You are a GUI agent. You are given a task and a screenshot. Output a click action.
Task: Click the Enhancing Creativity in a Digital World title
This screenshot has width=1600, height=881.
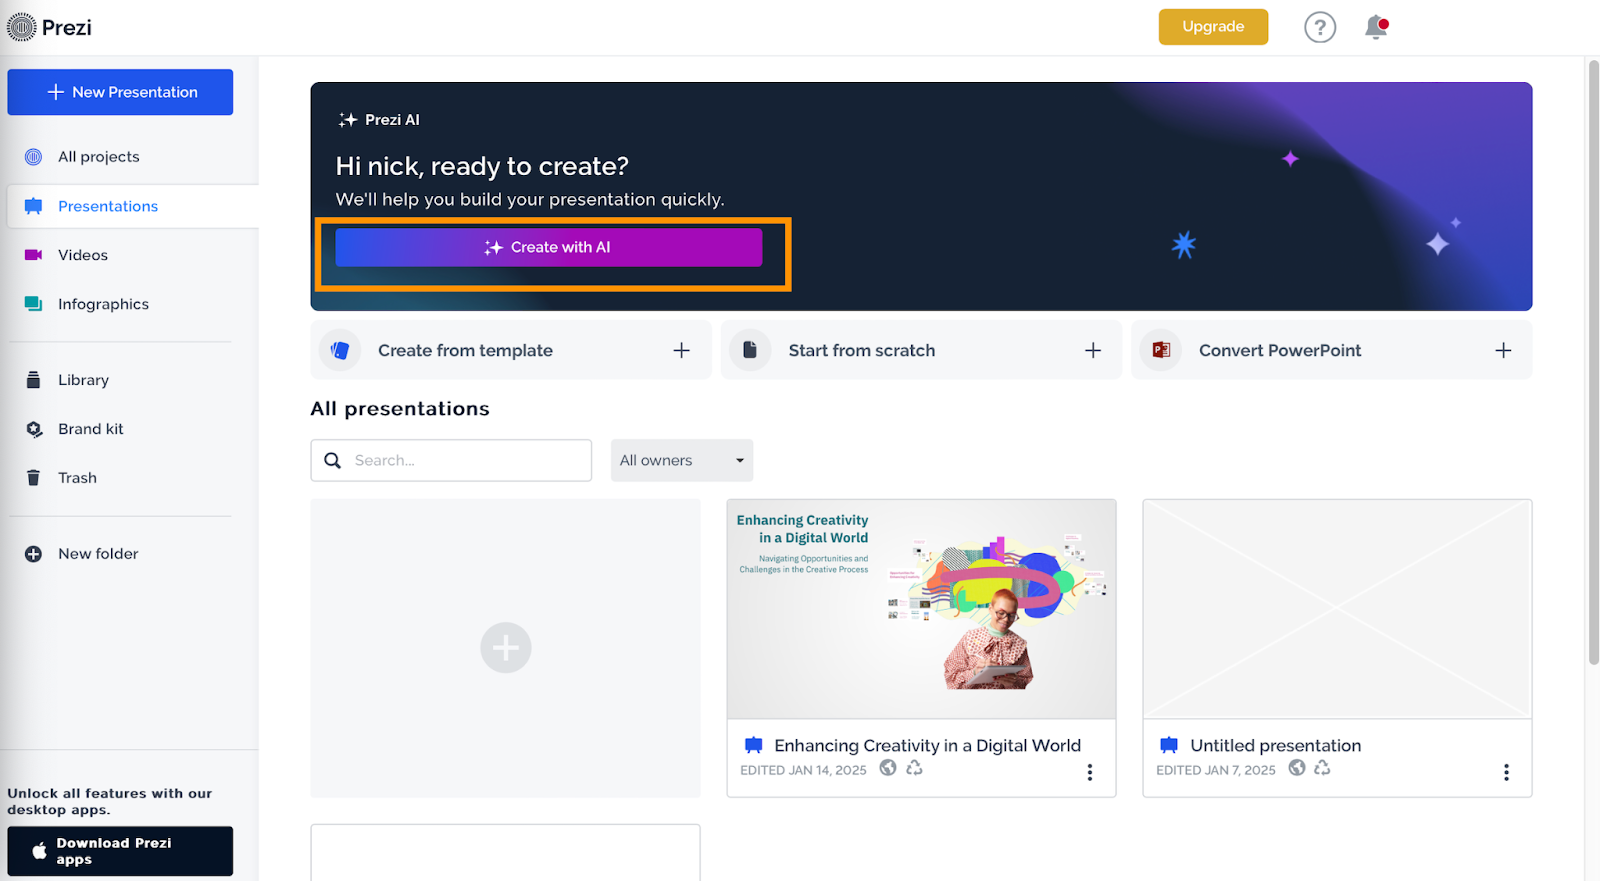tap(927, 746)
